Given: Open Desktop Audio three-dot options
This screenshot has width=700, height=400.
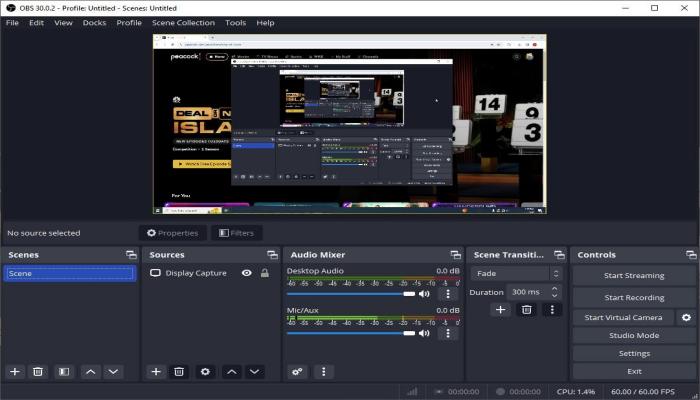Looking at the screenshot, I should click(x=448, y=293).
